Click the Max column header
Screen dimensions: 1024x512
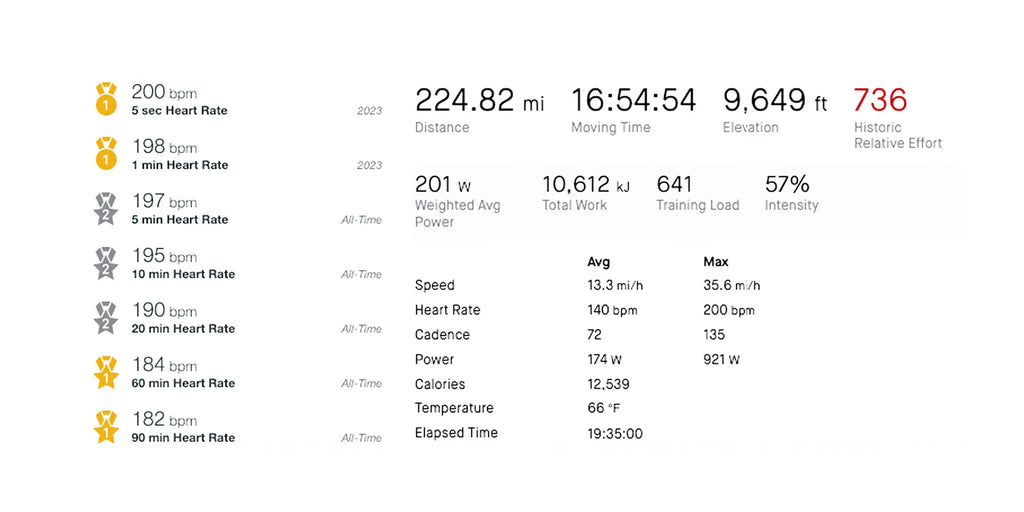[716, 262]
